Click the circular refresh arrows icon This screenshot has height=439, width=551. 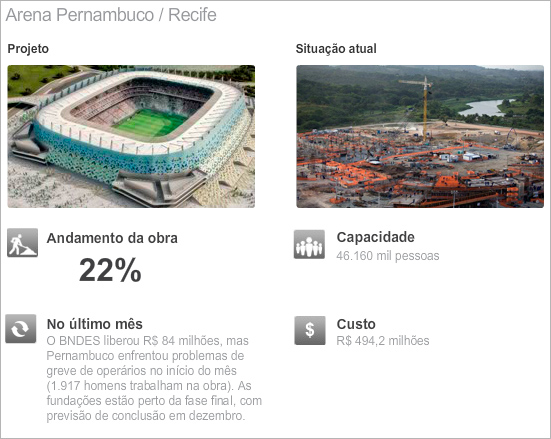(21, 329)
